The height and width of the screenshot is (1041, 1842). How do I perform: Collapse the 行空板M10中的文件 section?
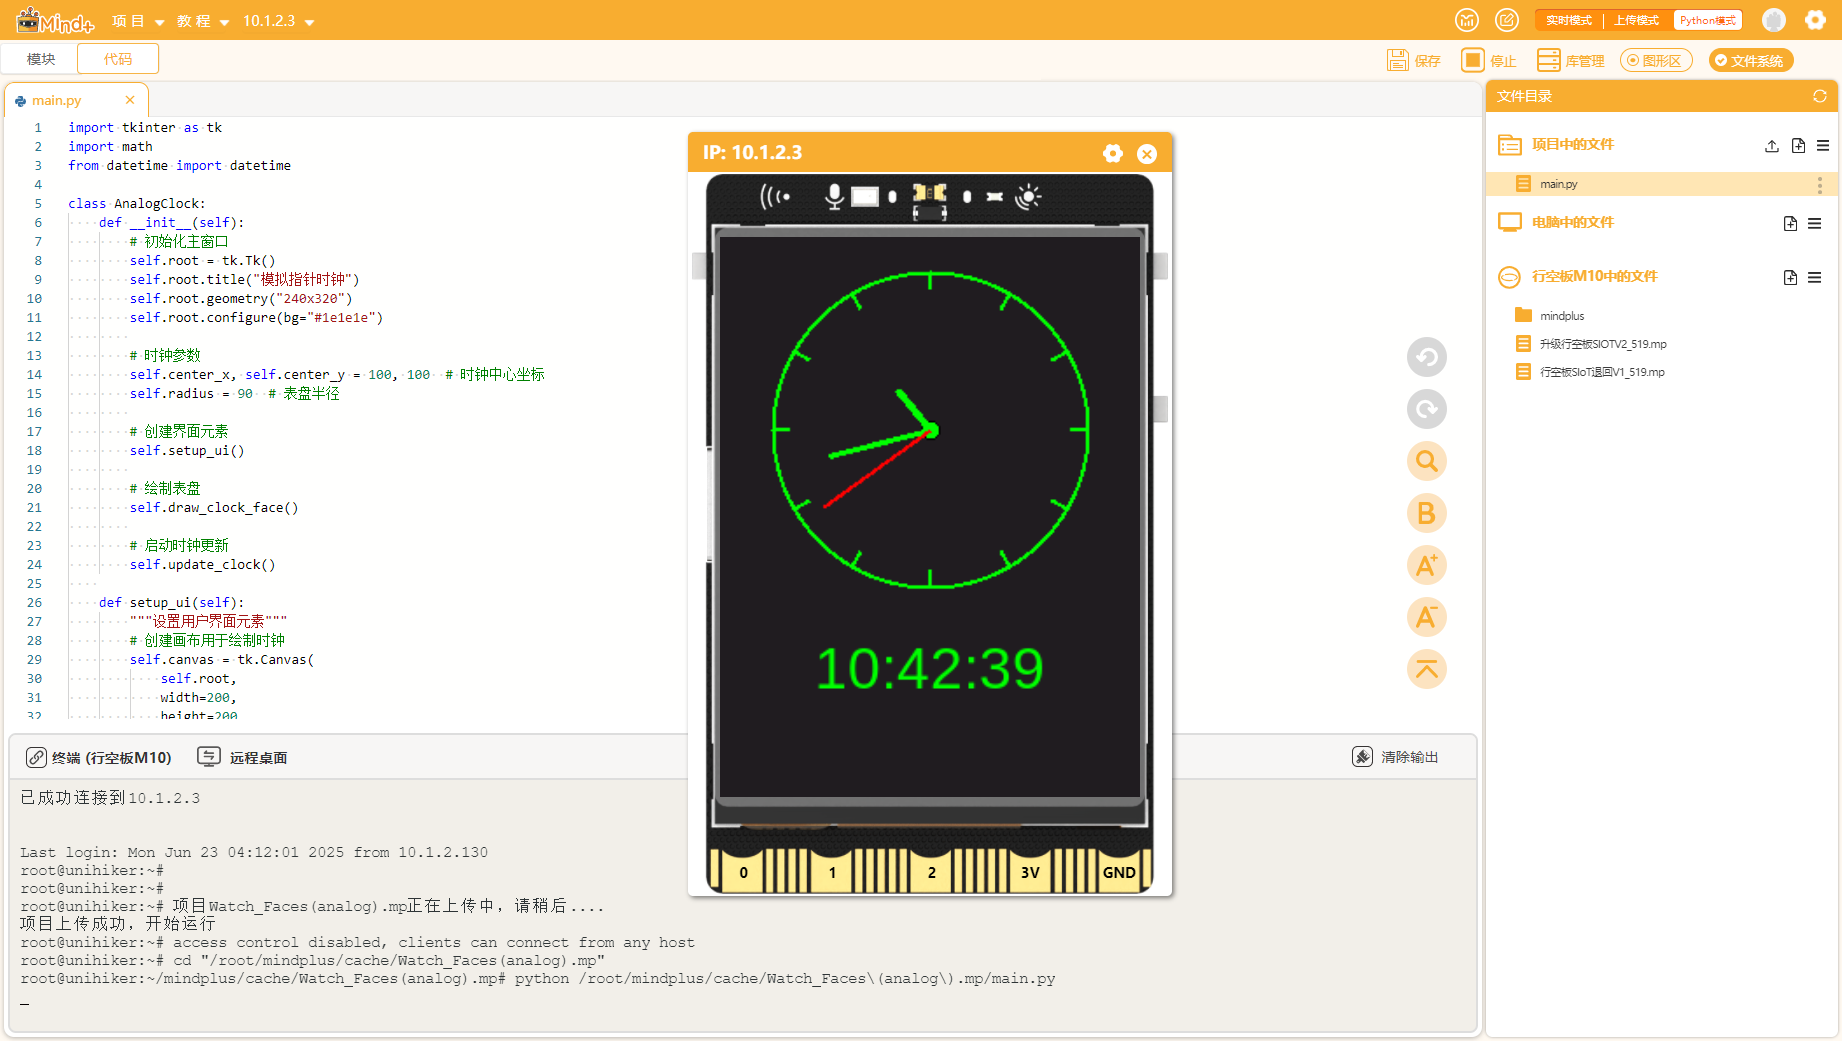pyautogui.click(x=1594, y=276)
